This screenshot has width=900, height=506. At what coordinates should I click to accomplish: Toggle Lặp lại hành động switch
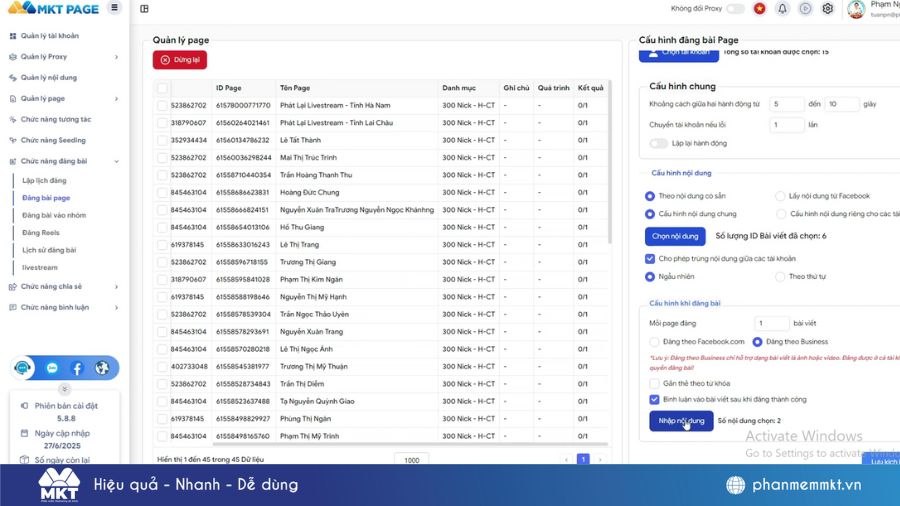tap(658, 143)
